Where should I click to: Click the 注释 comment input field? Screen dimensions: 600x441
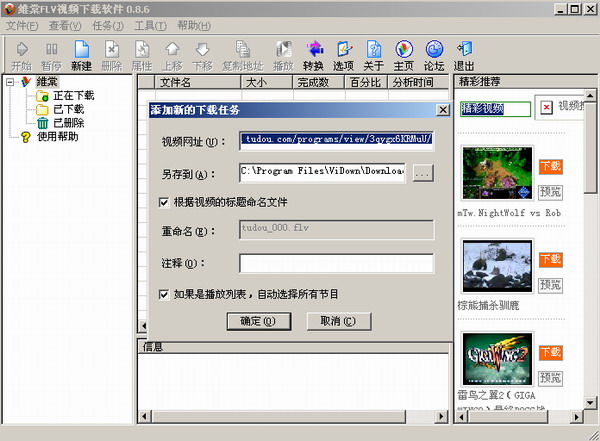pos(336,263)
